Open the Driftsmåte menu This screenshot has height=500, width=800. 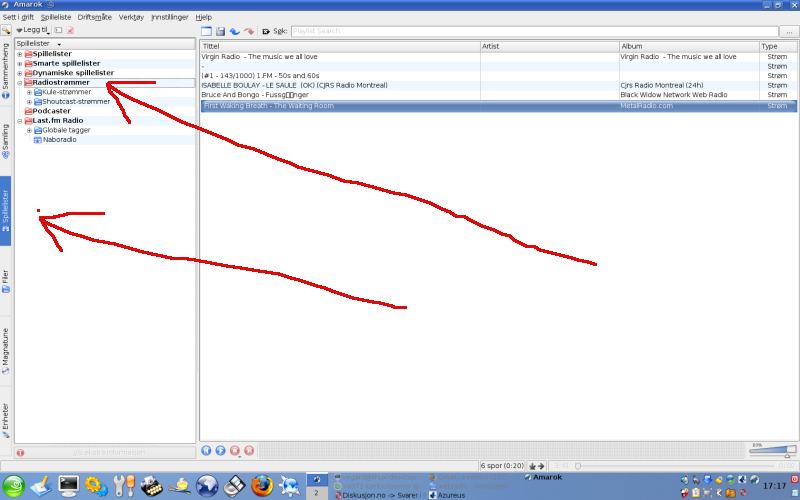click(94, 17)
